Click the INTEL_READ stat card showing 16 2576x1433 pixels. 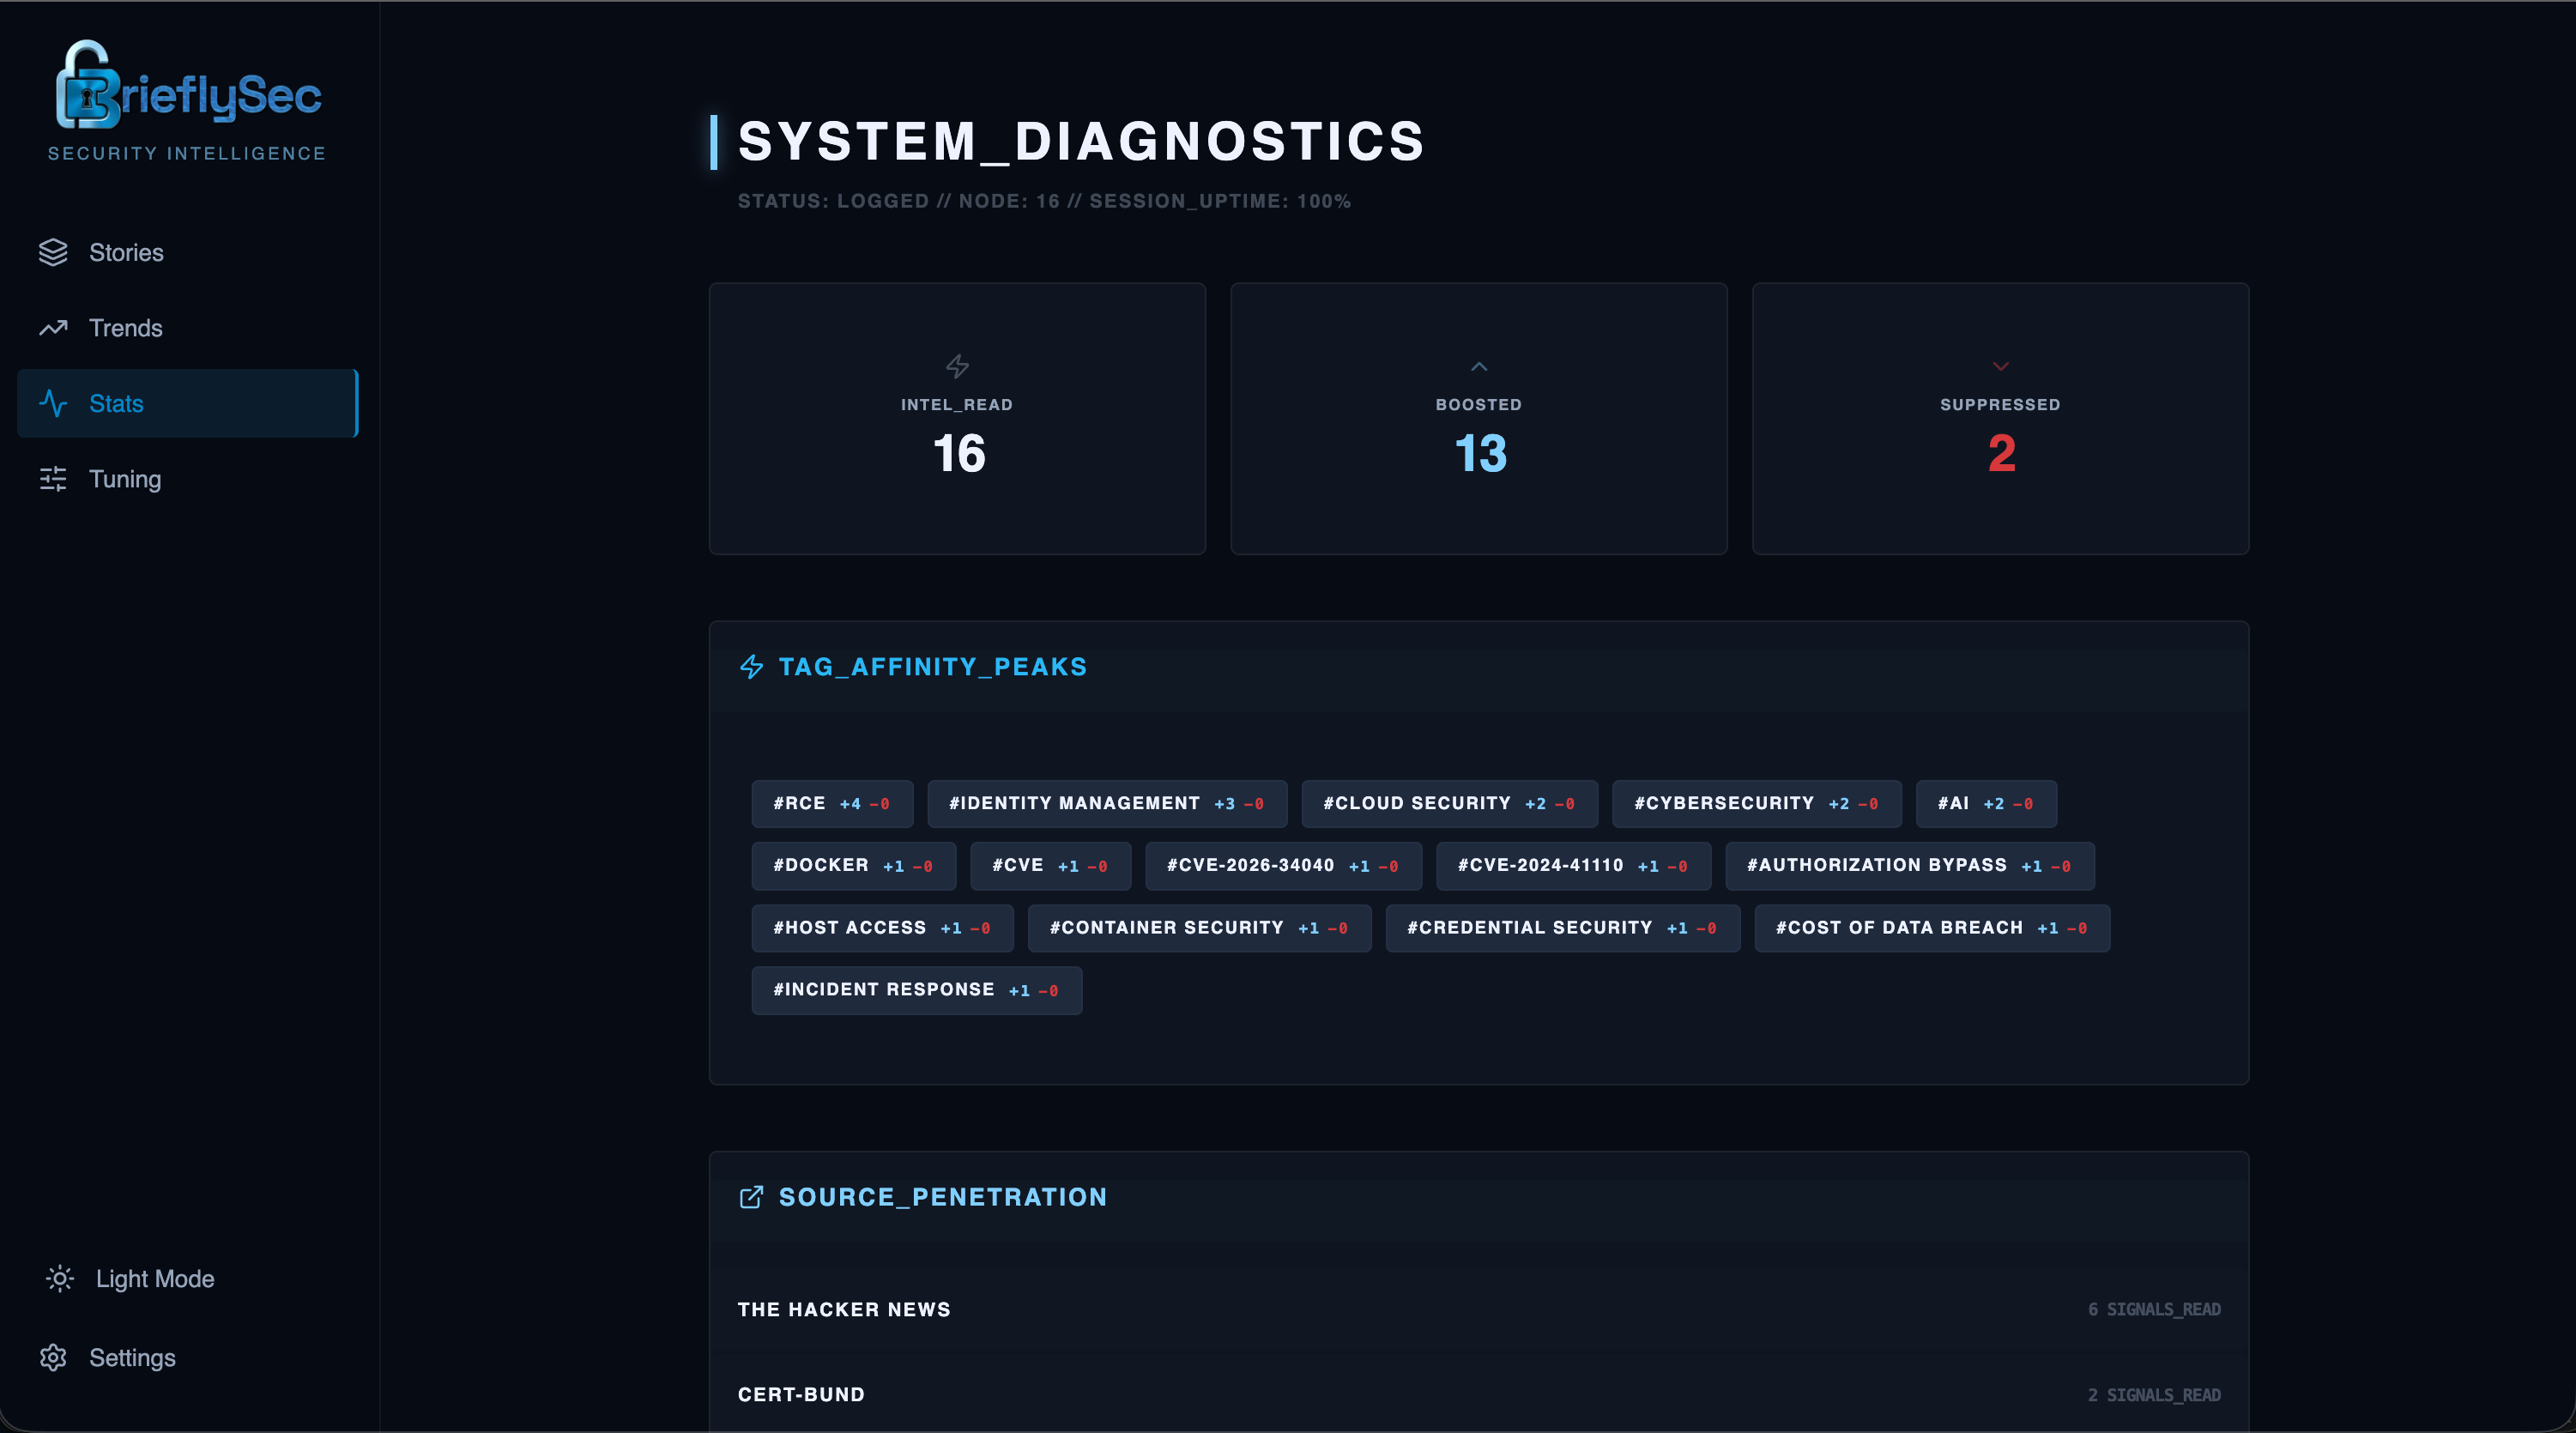pyautogui.click(x=957, y=419)
